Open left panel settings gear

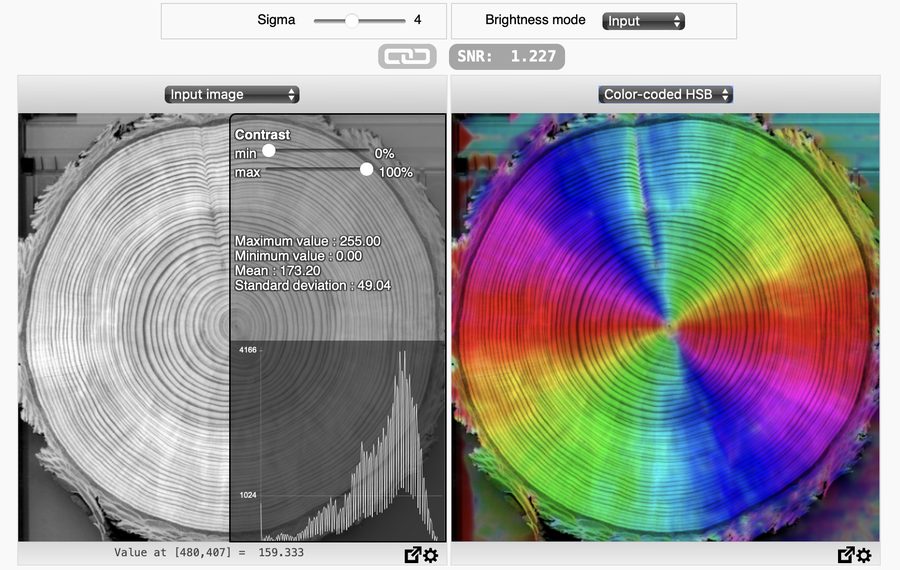pos(430,555)
